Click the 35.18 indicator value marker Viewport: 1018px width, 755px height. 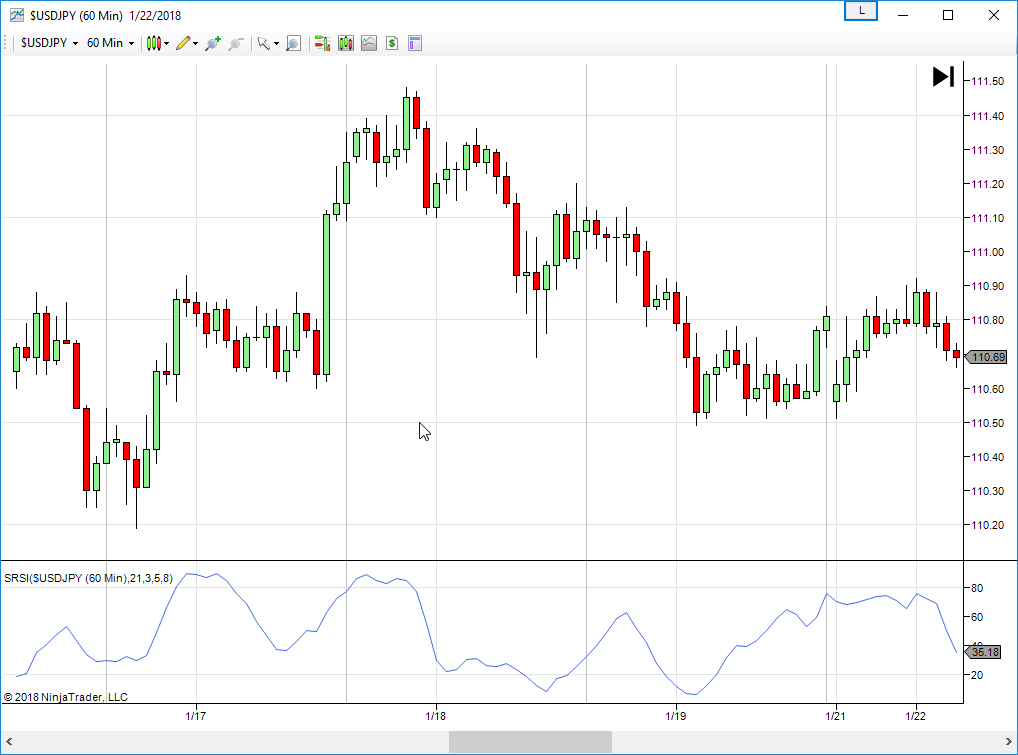click(984, 652)
